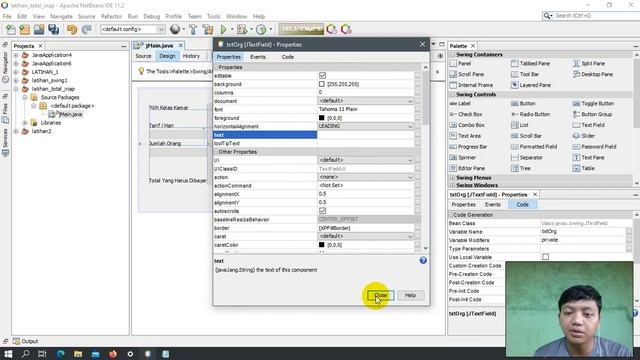Switch to Source editor view

[143, 56]
